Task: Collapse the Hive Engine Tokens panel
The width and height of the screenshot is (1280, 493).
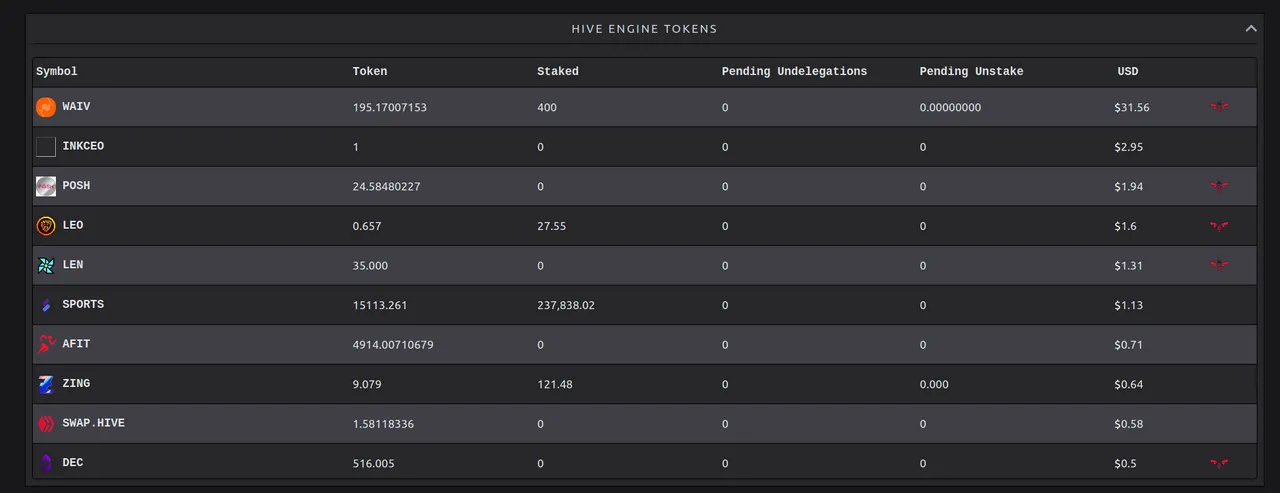Action: tap(1250, 29)
